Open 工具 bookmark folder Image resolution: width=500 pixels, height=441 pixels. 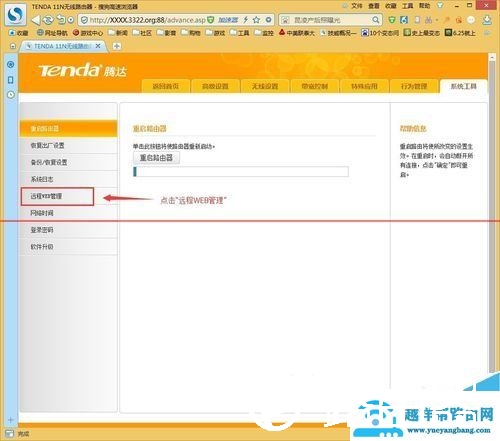click(240, 33)
